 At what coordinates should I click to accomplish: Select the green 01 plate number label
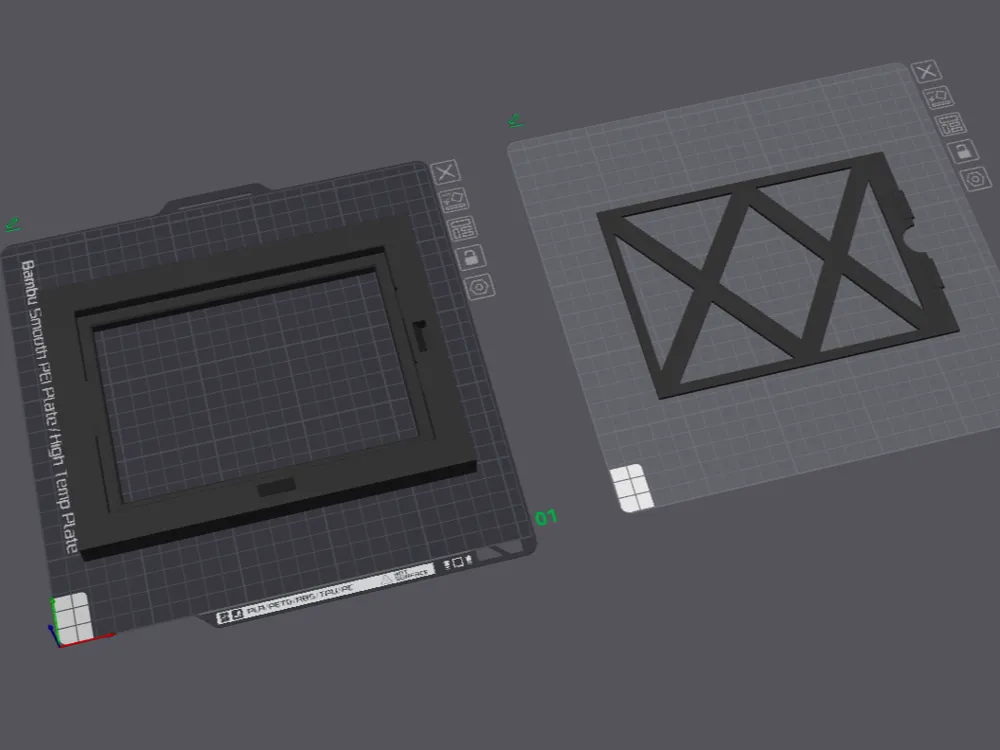[x=547, y=517]
